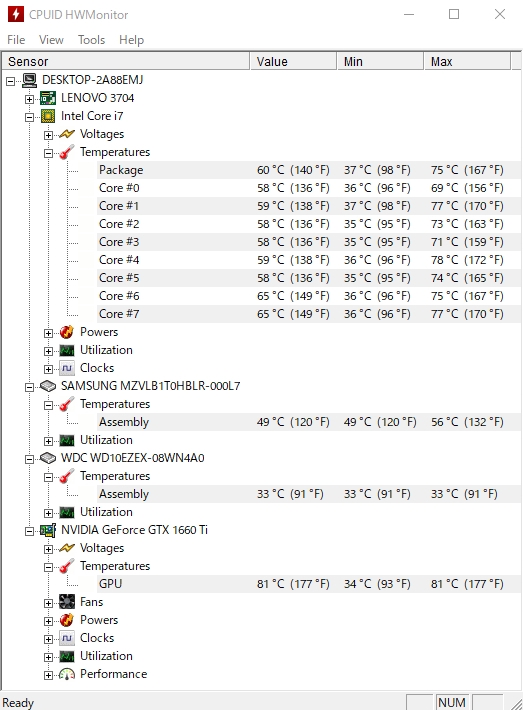523x710 pixels.
Task: Expand the LENOVO 3704 tree node
Action: (29, 99)
